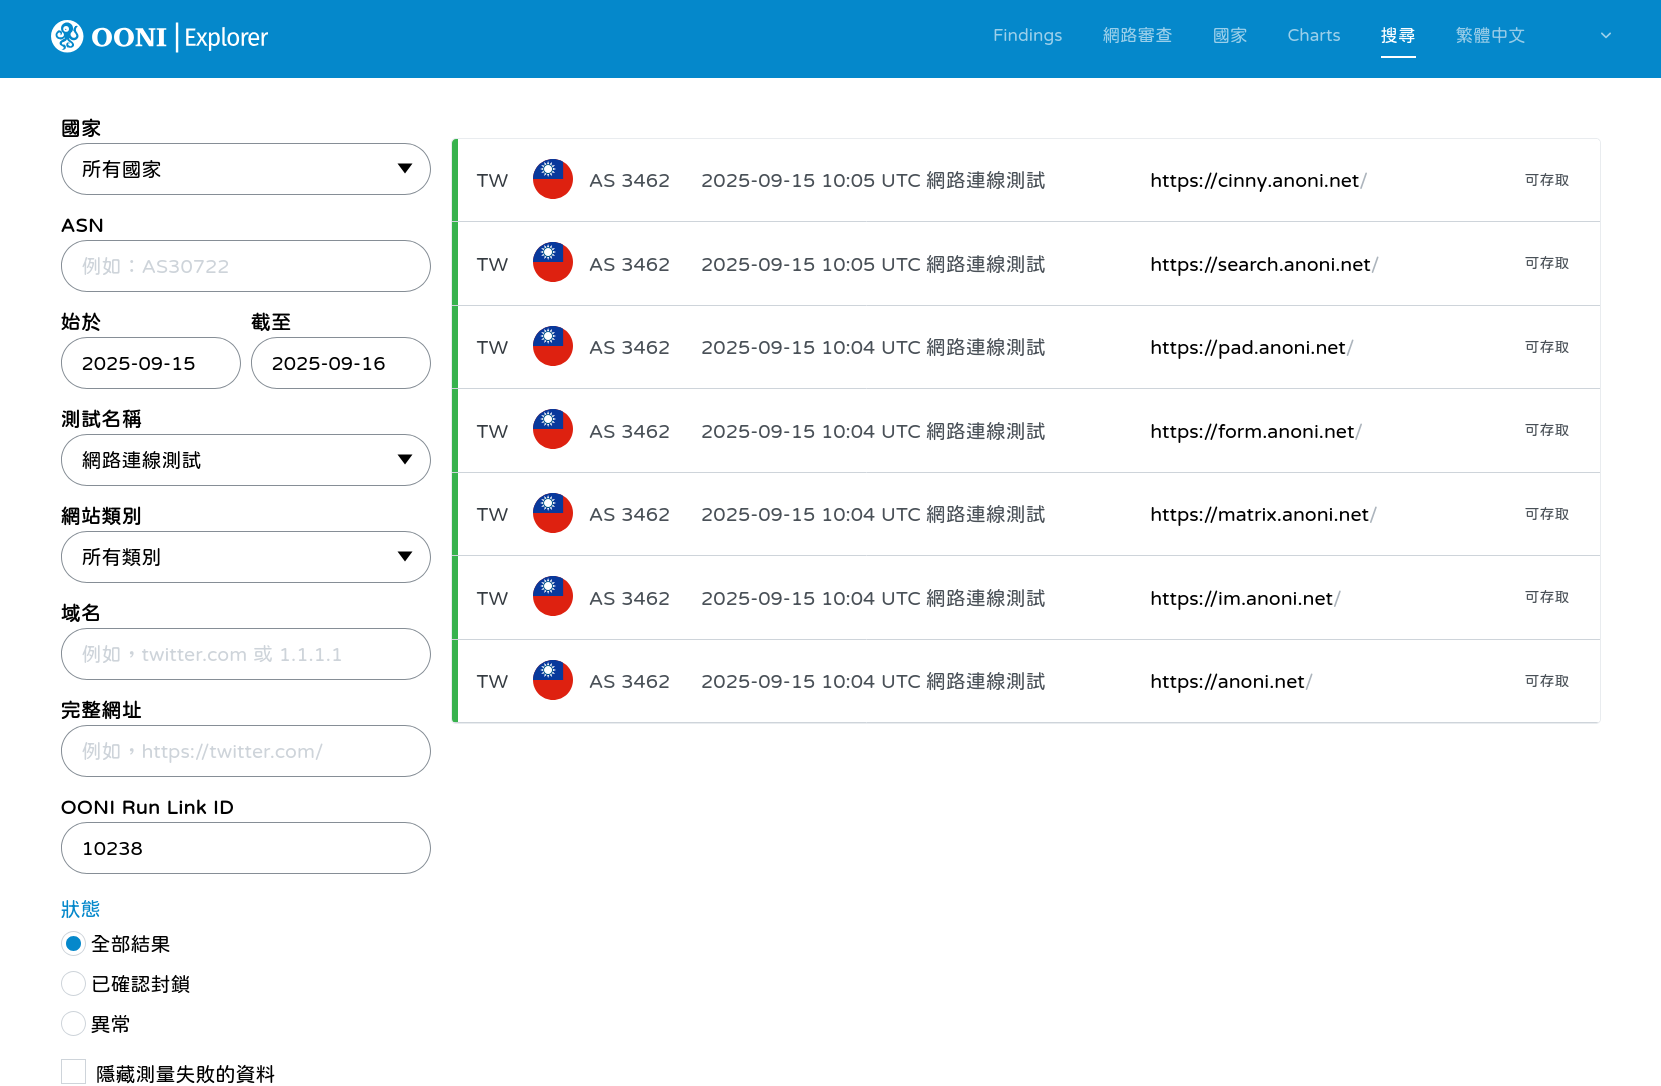Choose the 異常 radio option
Image resolution: width=1661 pixels, height=1086 pixels.
click(73, 1024)
